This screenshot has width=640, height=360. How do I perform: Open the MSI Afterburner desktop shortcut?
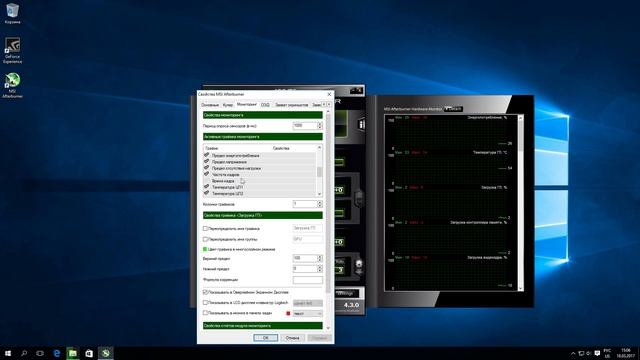pyautogui.click(x=12, y=85)
